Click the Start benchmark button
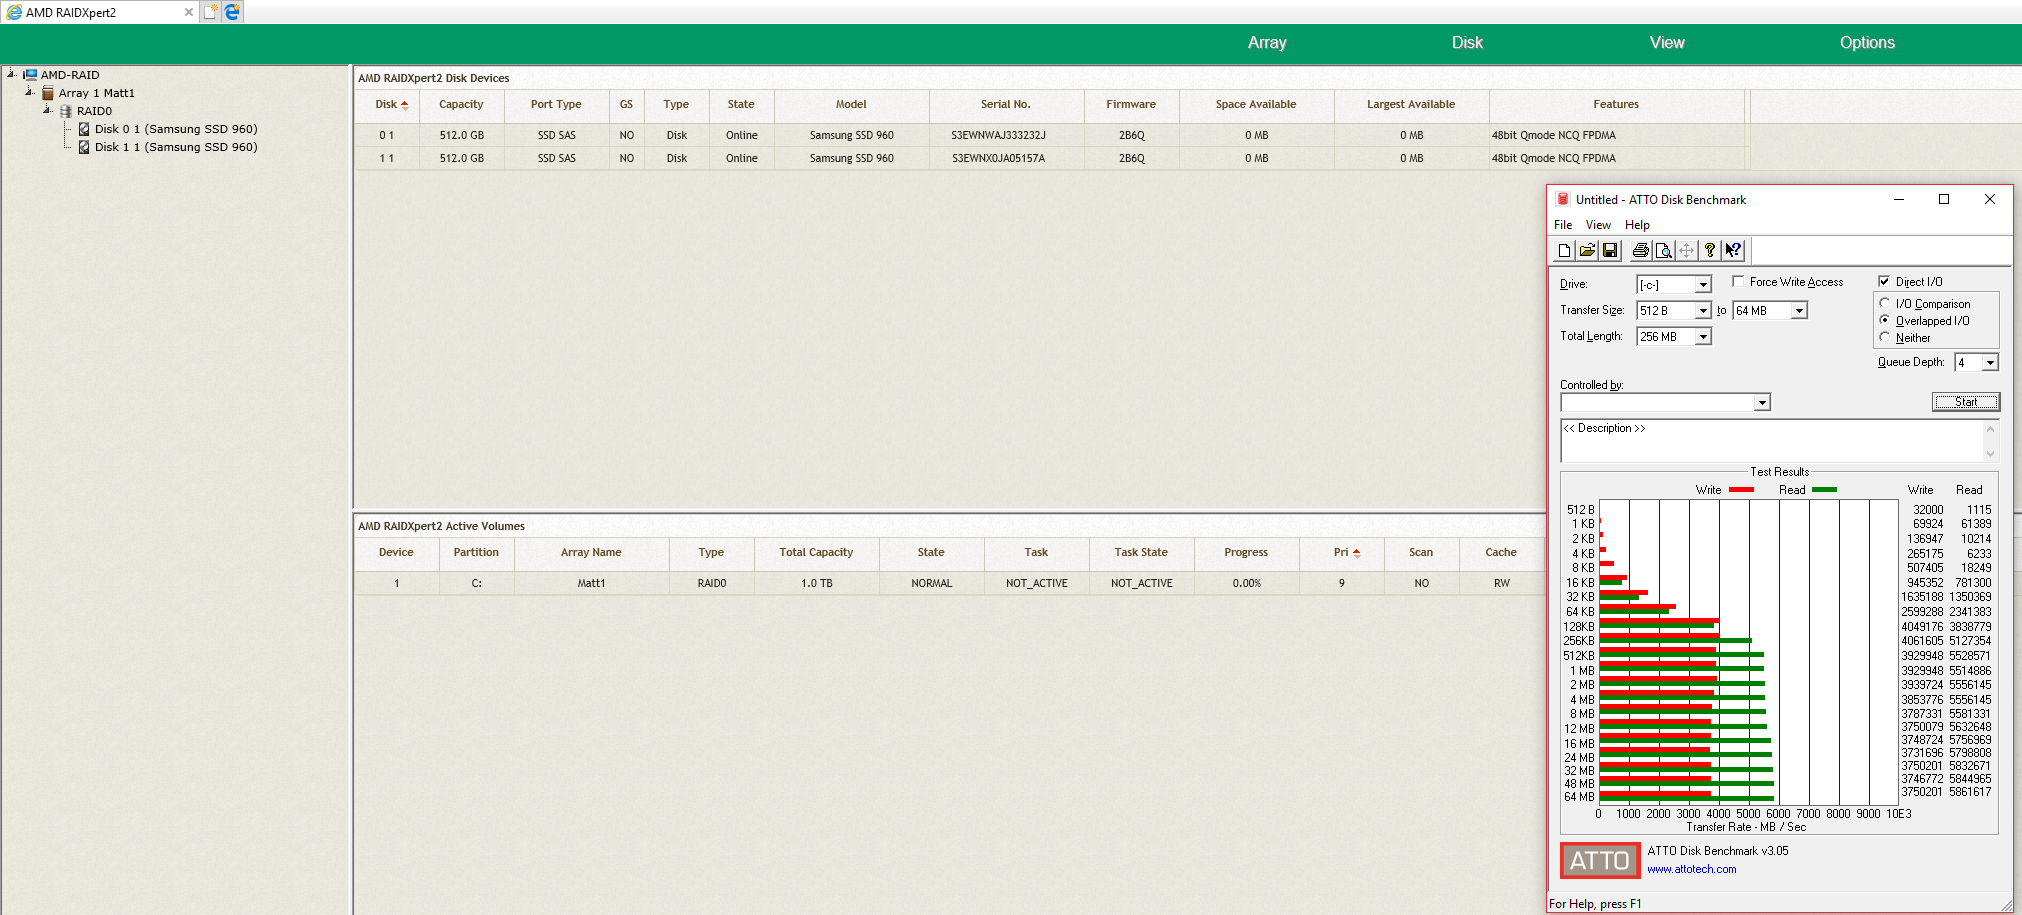The width and height of the screenshot is (2022, 915). click(1965, 402)
